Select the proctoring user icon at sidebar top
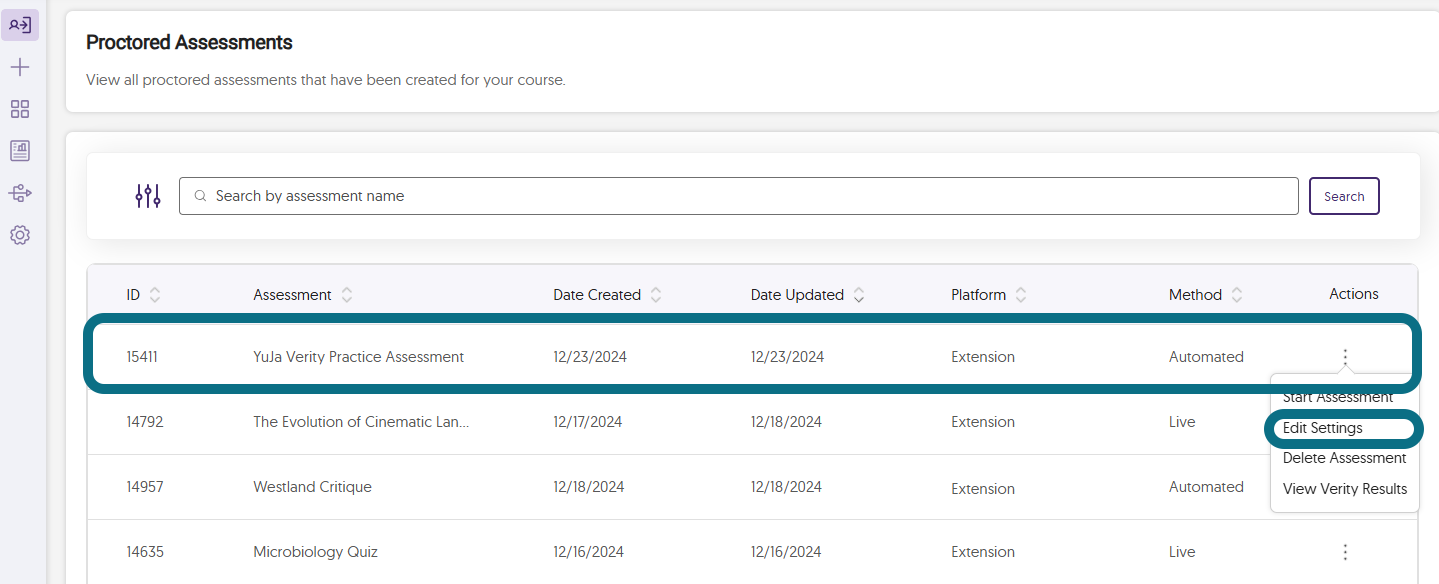Image resolution: width=1439 pixels, height=584 pixels. tap(20, 25)
